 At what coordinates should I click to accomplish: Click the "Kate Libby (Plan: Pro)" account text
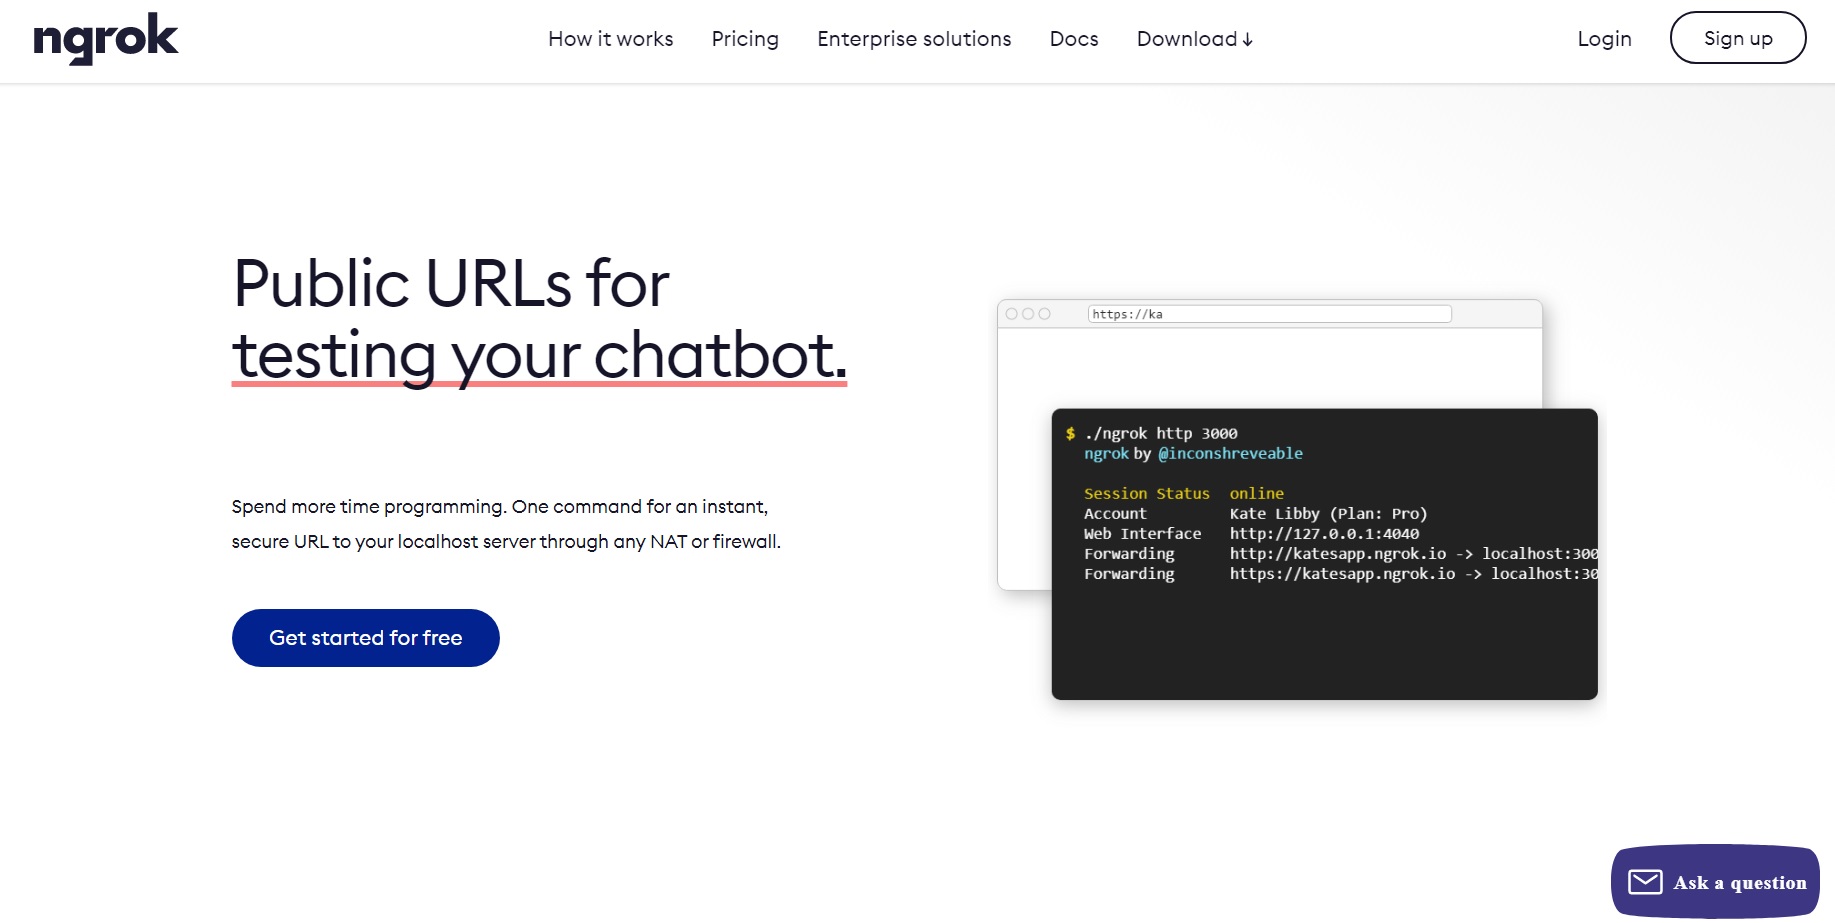[1328, 514]
